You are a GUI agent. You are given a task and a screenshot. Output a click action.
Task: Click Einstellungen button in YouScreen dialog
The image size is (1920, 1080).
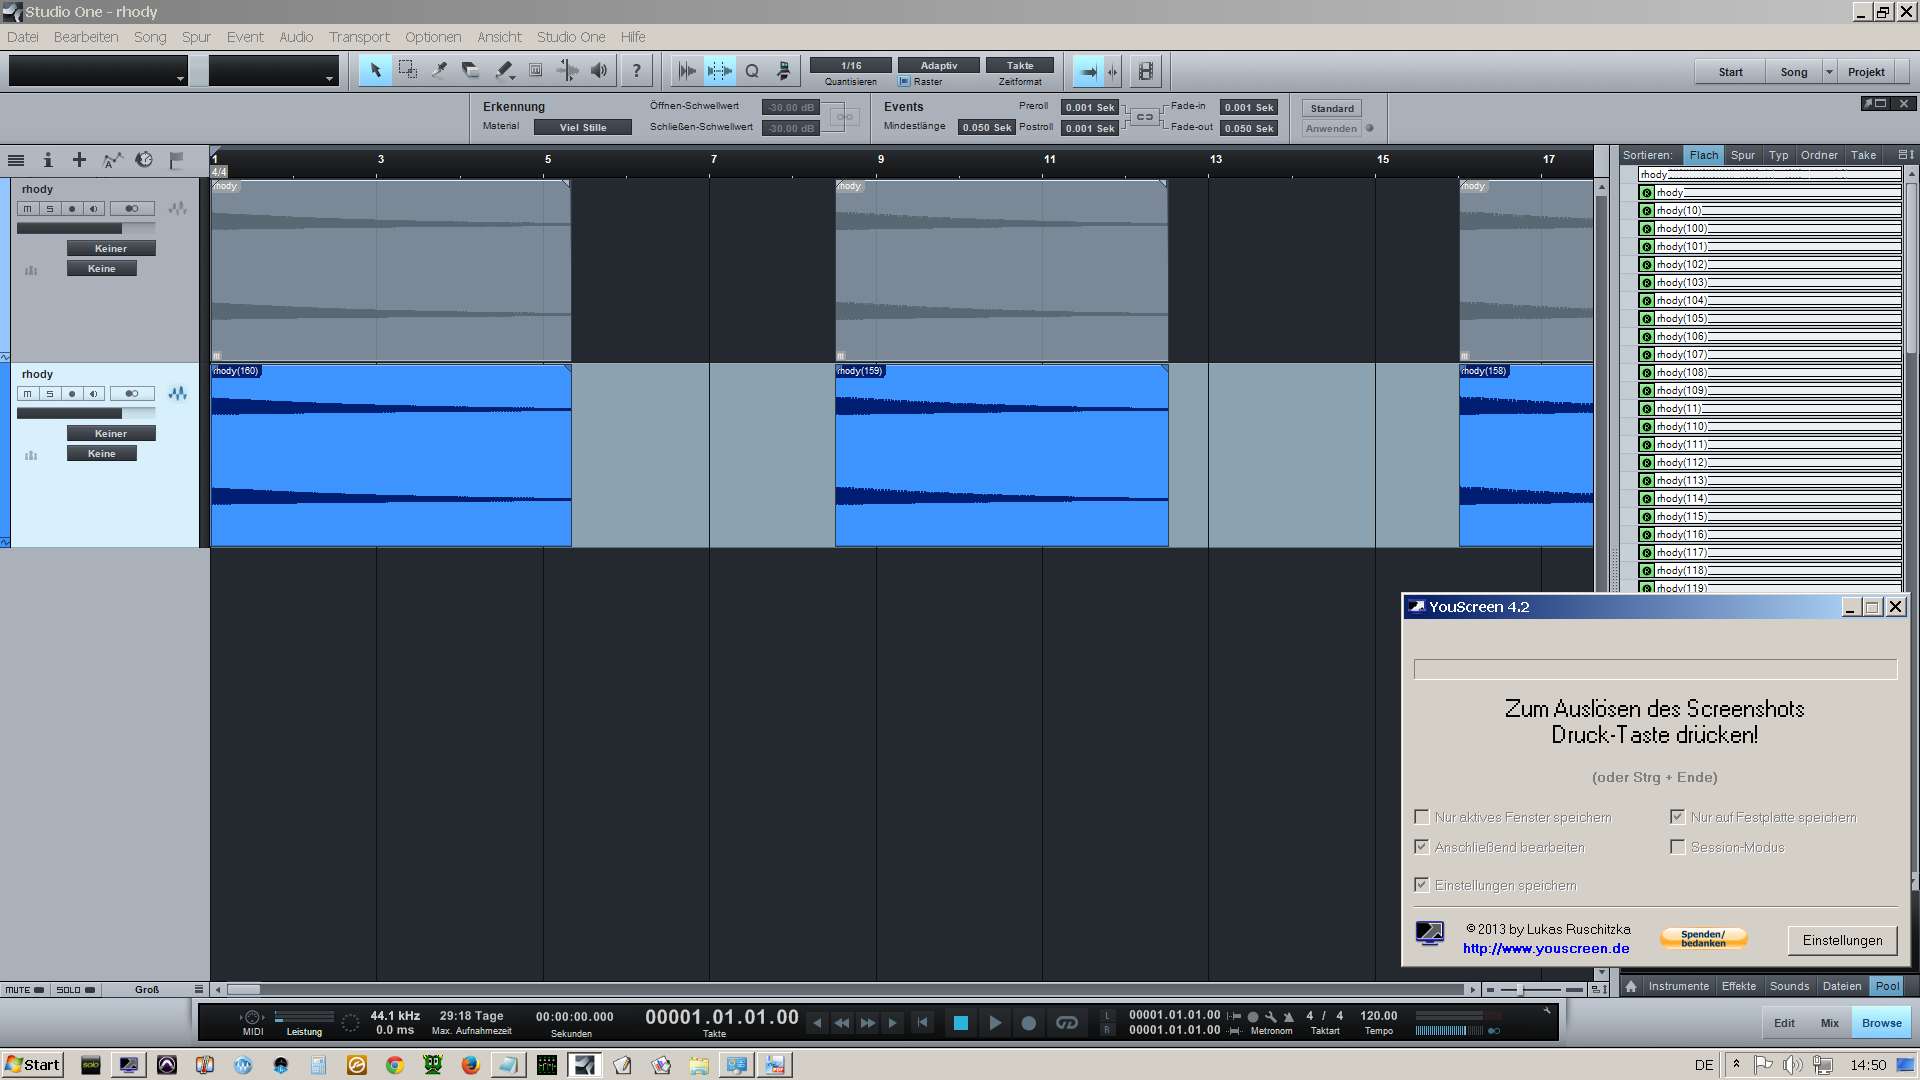1842,939
